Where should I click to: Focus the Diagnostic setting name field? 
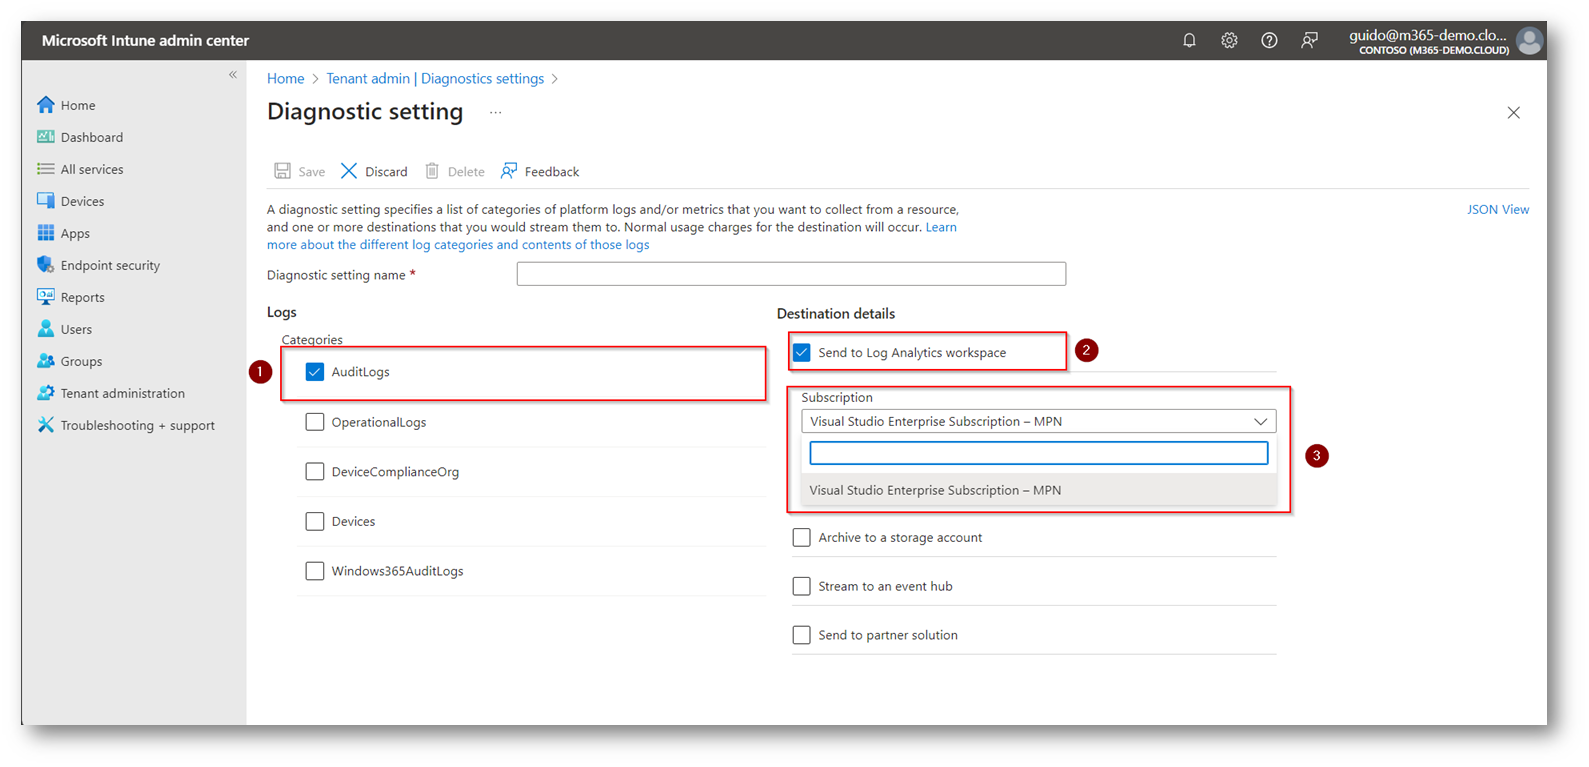click(791, 274)
